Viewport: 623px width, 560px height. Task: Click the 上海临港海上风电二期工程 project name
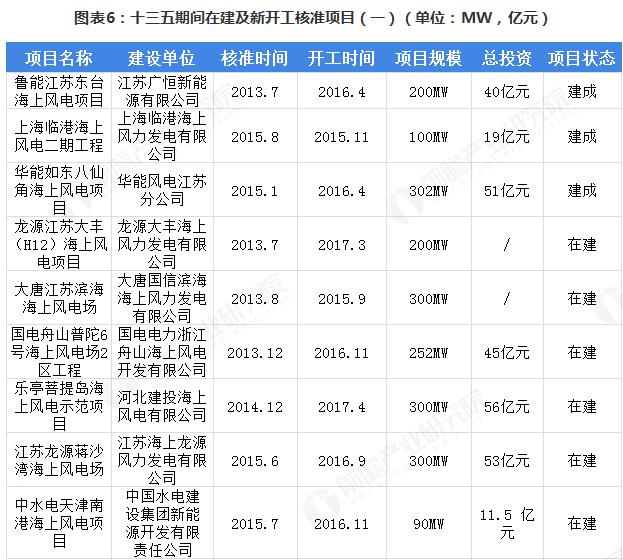click(x=58, y=135)
